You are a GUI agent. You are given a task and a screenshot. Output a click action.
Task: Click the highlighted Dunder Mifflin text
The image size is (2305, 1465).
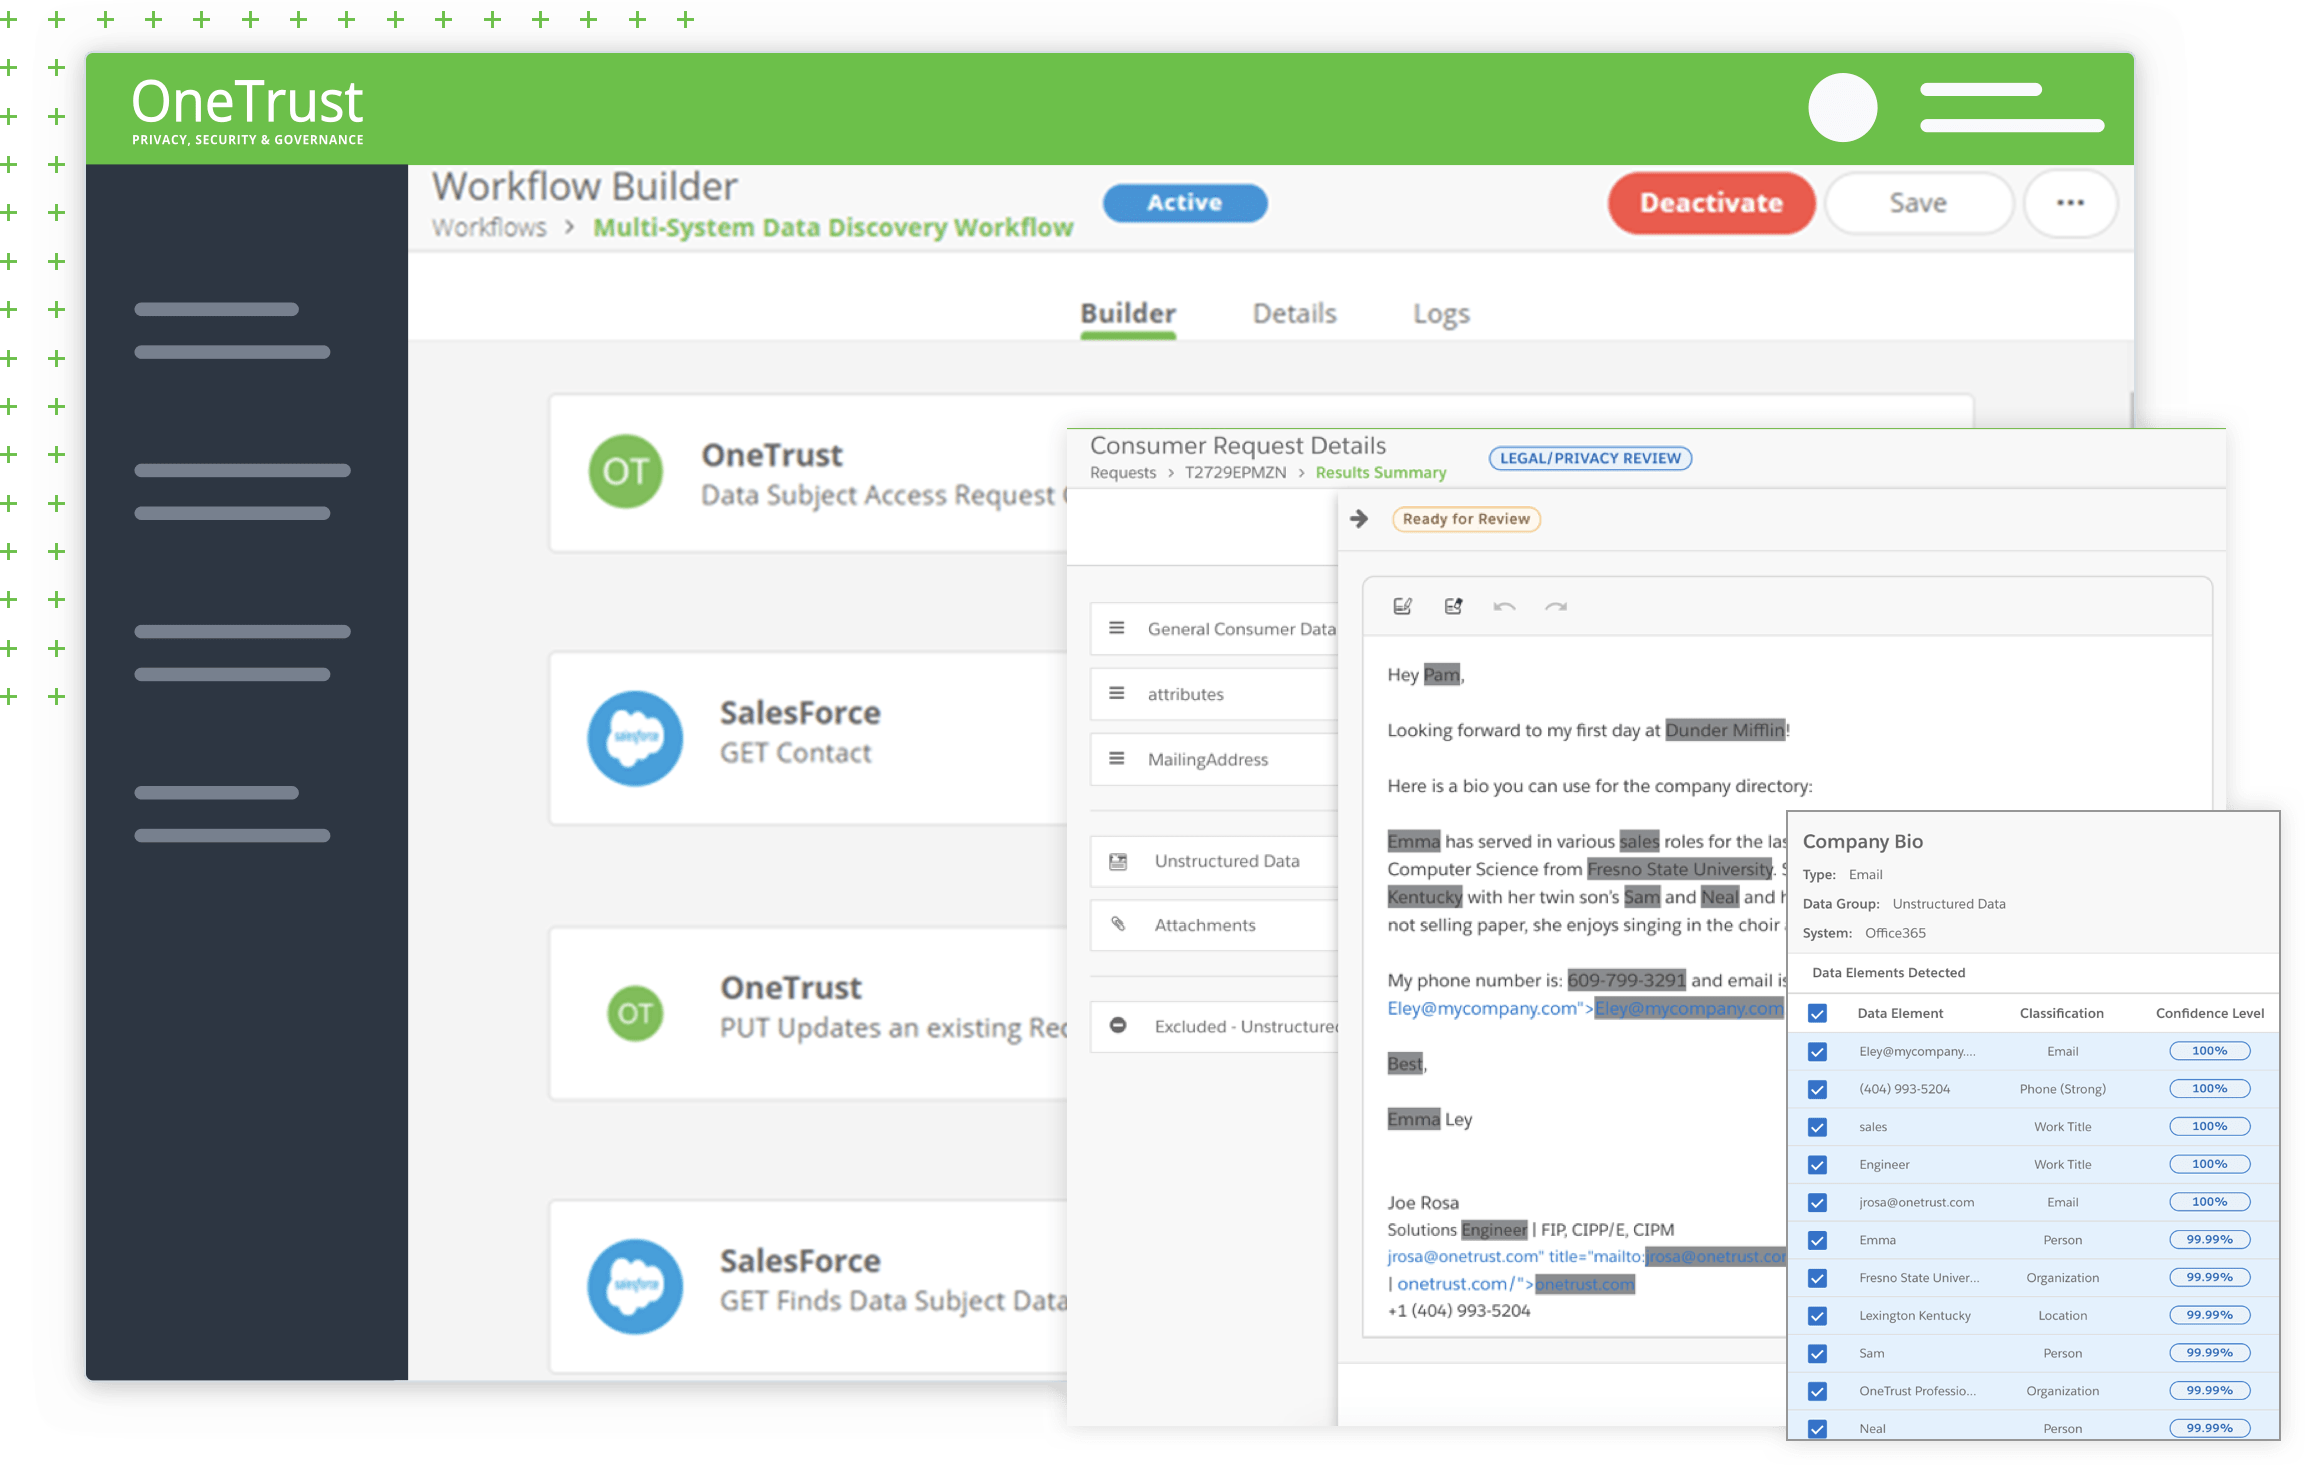tap(1725, 730)
